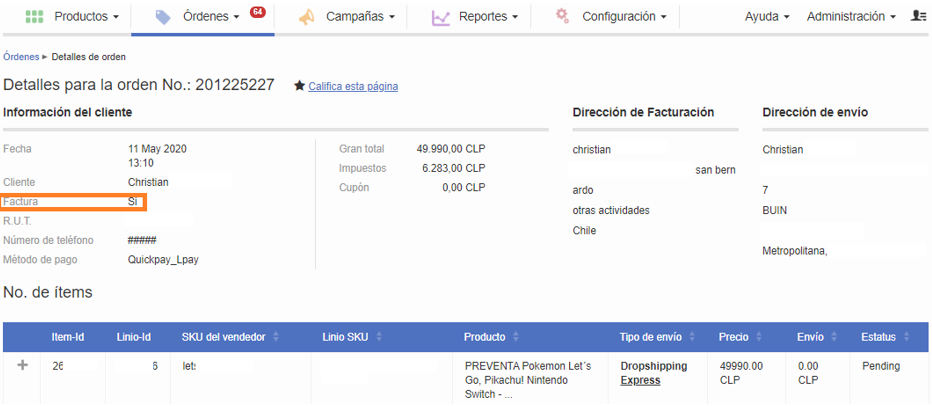The height and width of the screenshot is (406, 932).
Task: Open the Administración dropdown menu
Action: coord(849,17)
